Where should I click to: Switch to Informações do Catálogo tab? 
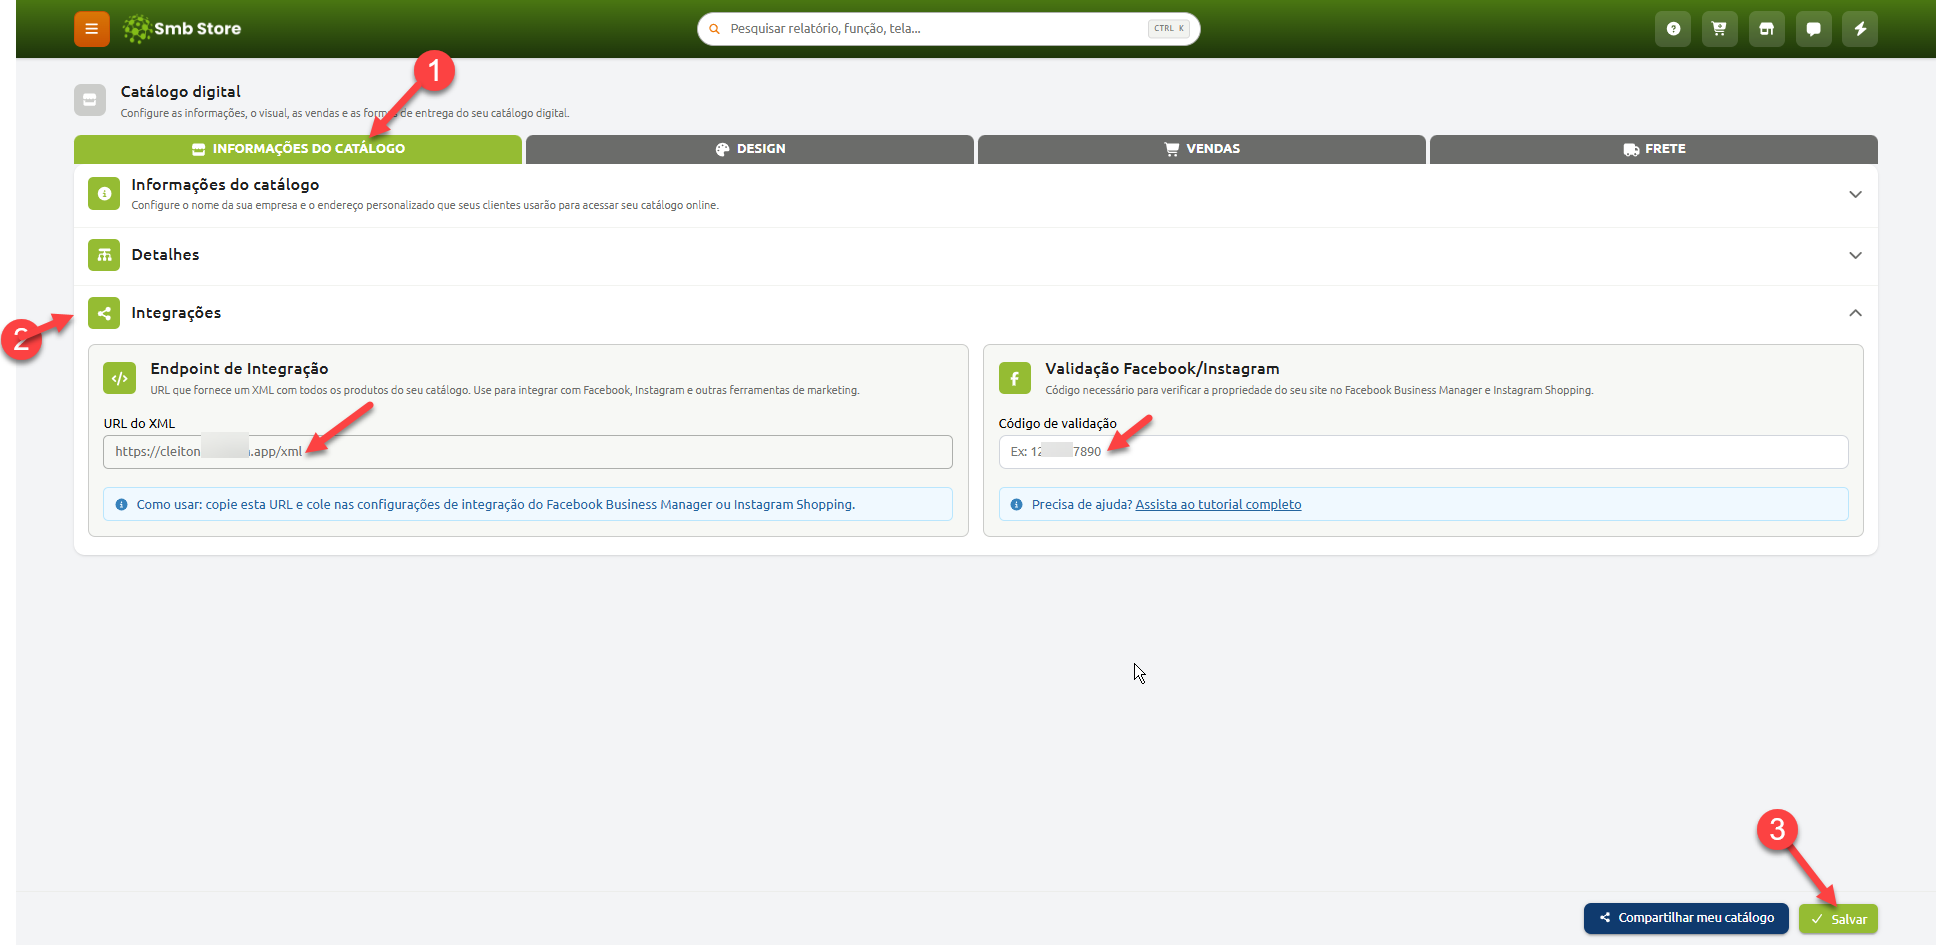pyautogui.click(x=298, y=149)
